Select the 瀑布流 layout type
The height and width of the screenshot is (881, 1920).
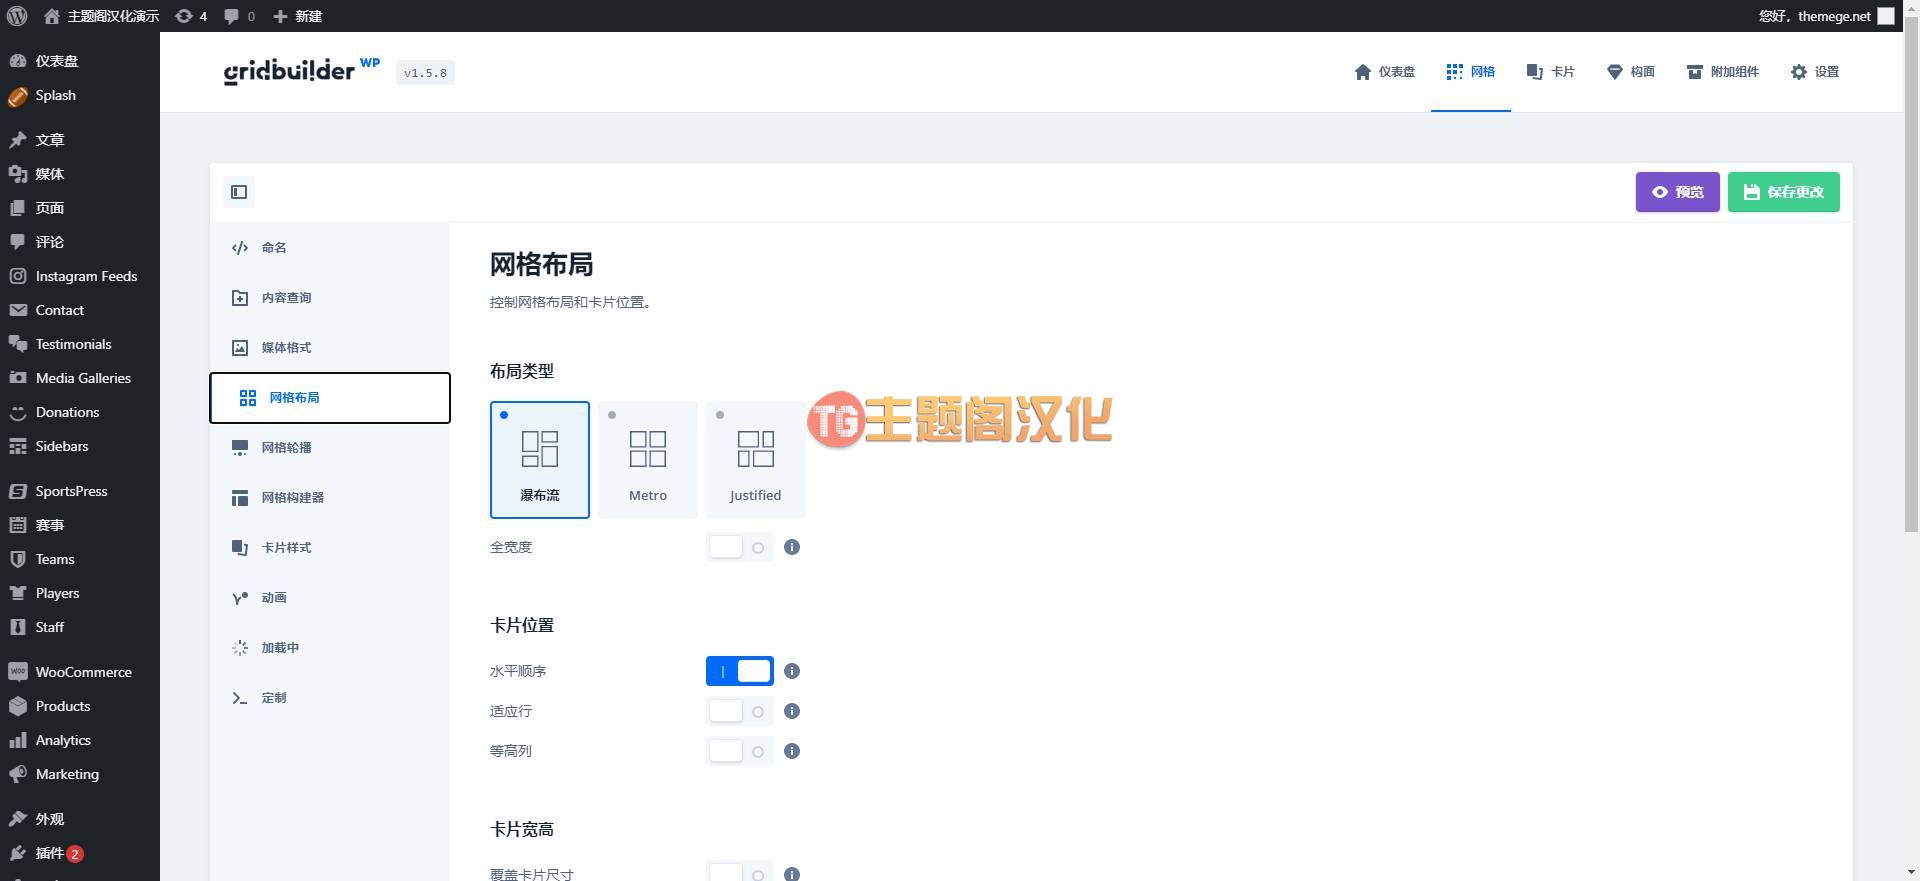pyautogui.click(x=540, y=460)
